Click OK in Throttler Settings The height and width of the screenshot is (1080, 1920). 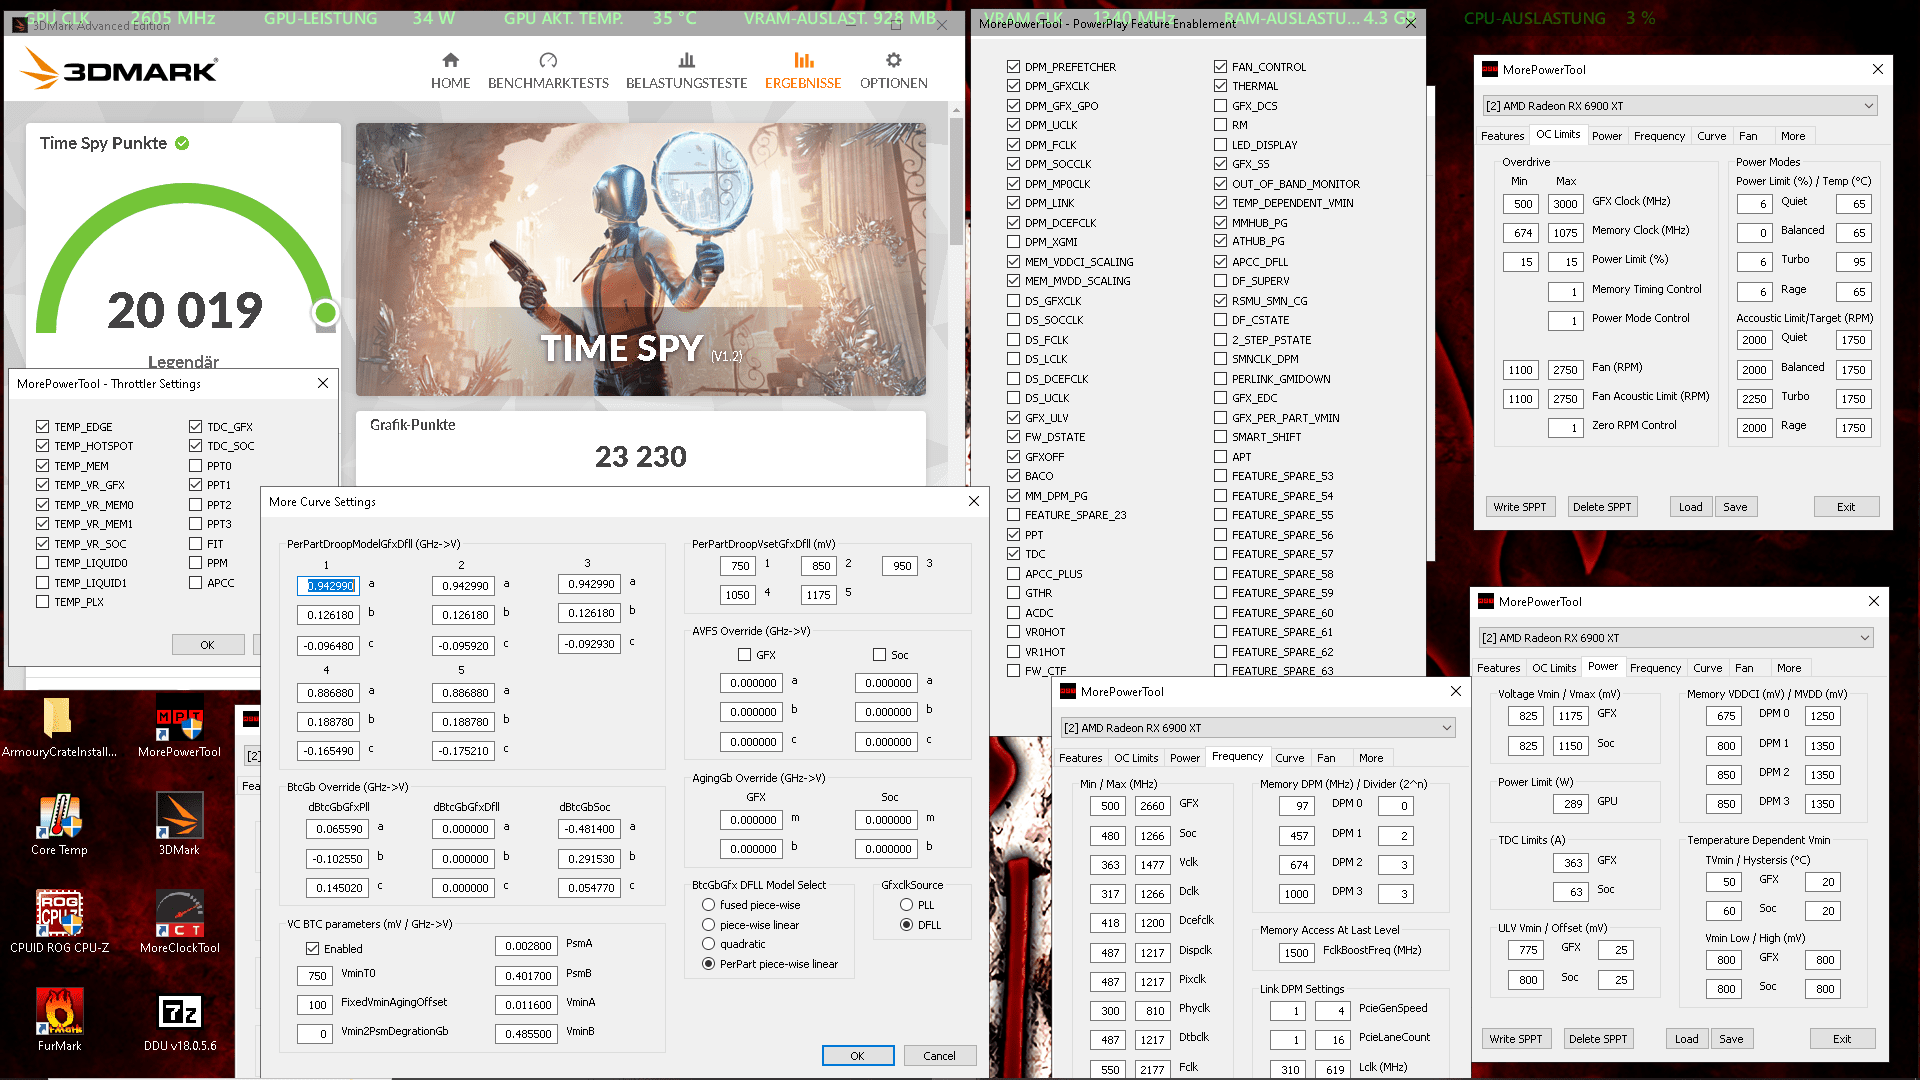pyautogui.click(x=207, y=645)
